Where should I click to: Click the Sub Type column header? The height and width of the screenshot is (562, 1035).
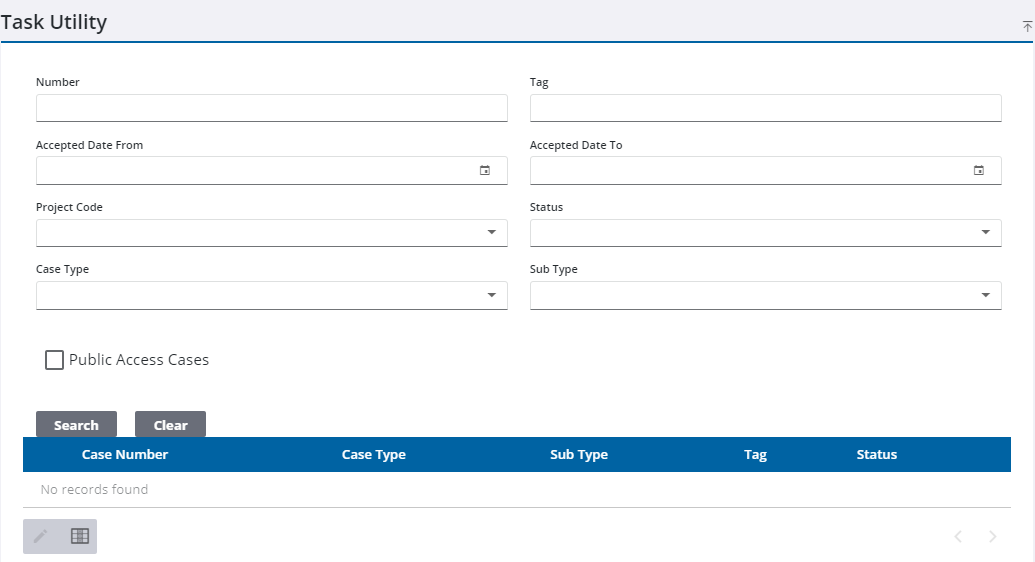579,455
